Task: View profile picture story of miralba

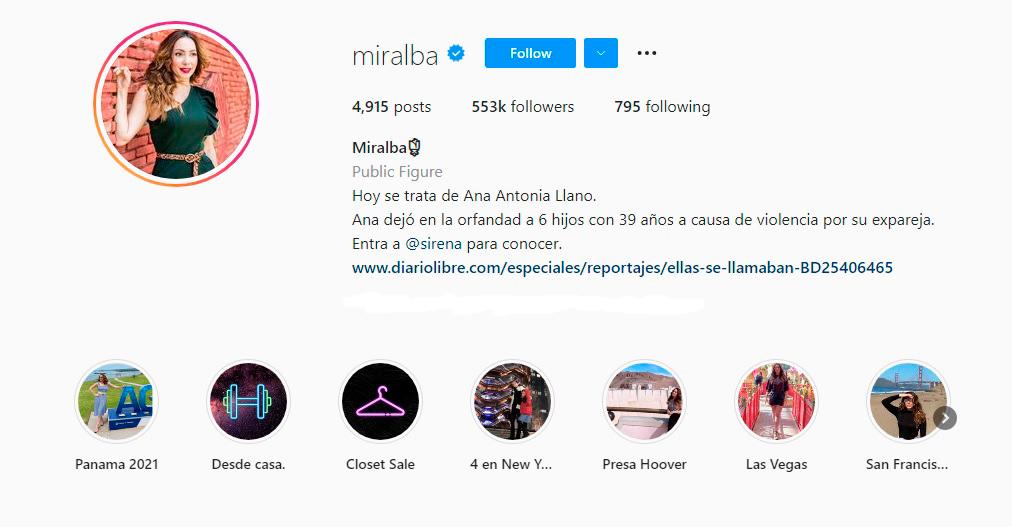Action: click(x=176, y=104)
